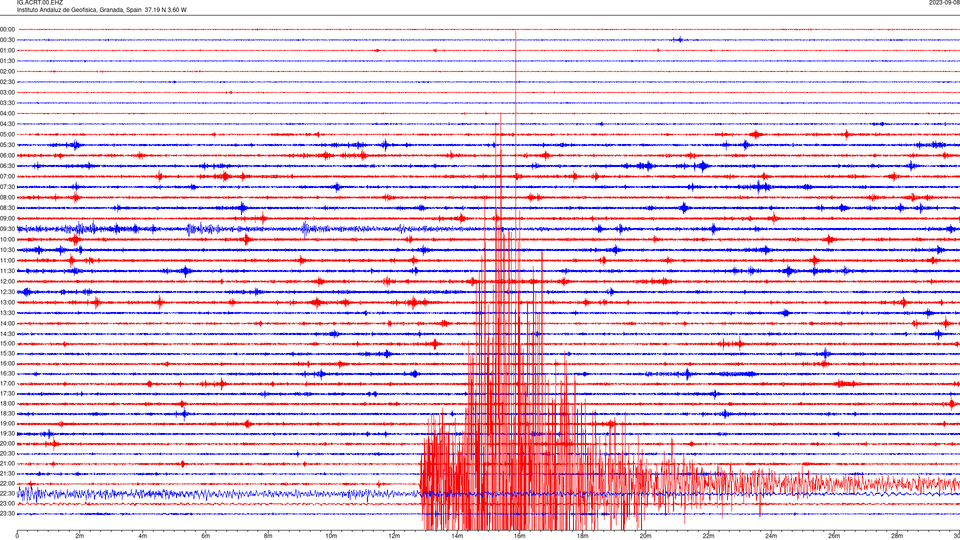The image size is (960, 540).
Task: Select the 13:00 trace time label
Action: (7, 302)
